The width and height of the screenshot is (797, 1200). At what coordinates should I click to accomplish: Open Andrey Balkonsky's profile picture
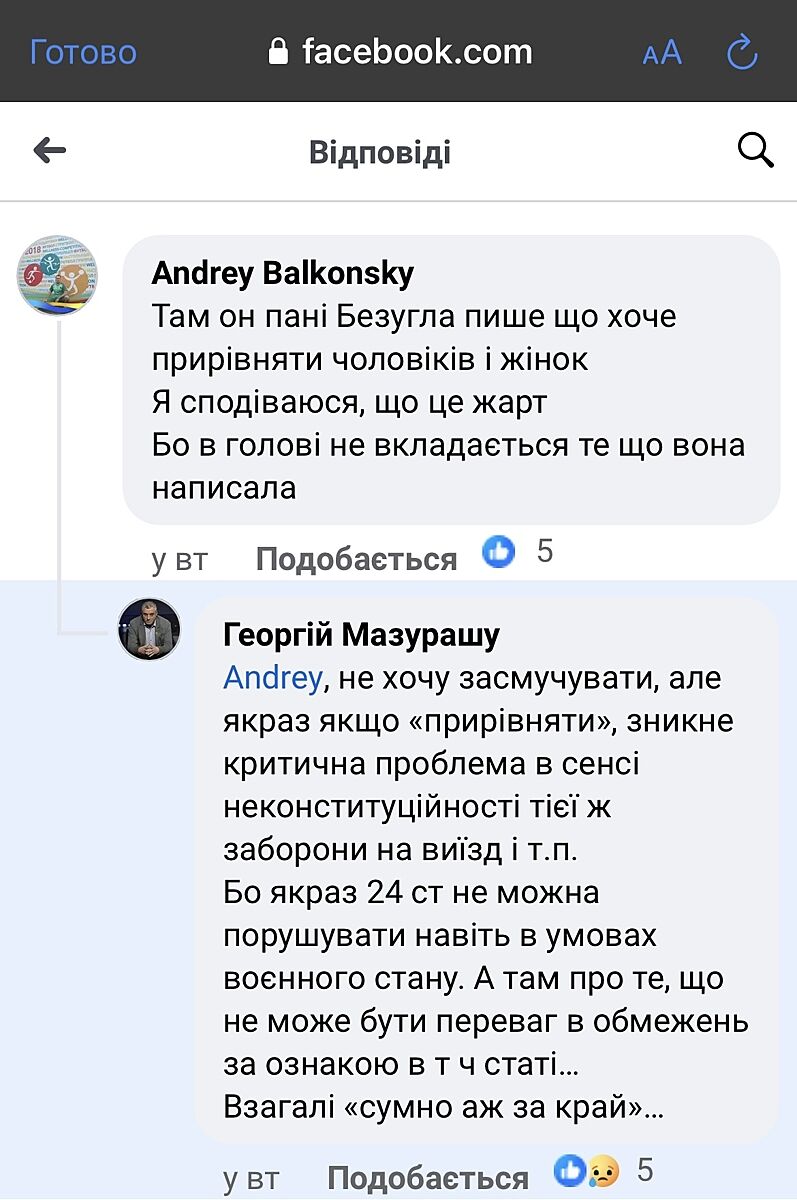(x=56, y=274)
